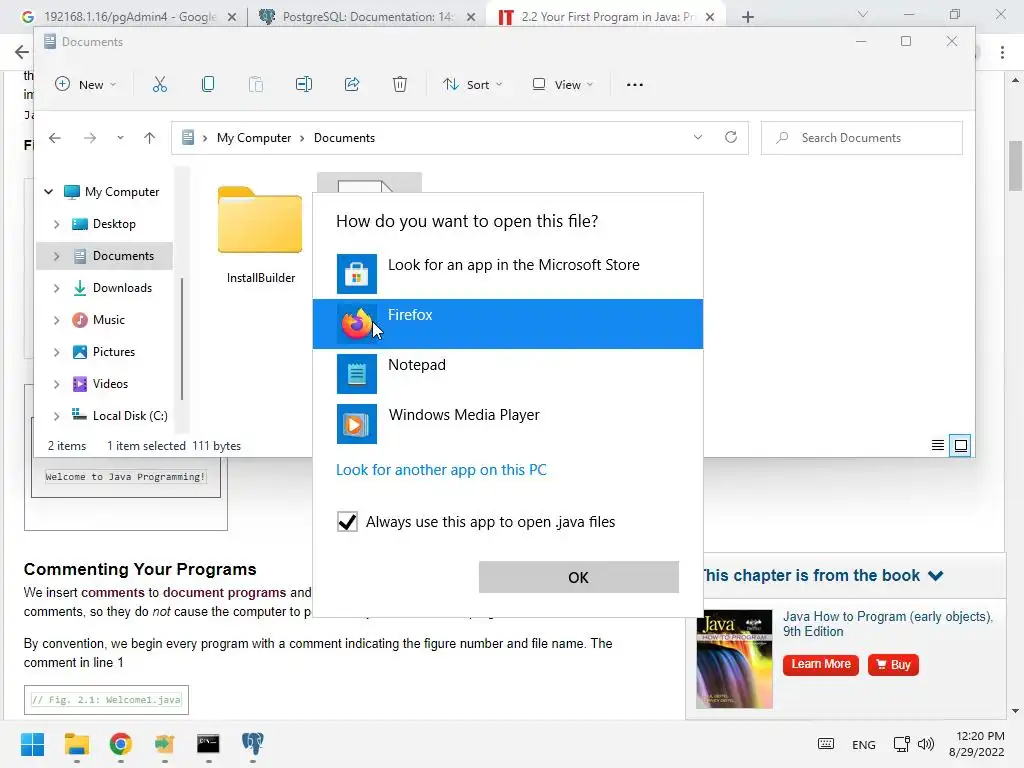
Task: Select the Your First Program in Java tab
Action: (x=605, y=17)
